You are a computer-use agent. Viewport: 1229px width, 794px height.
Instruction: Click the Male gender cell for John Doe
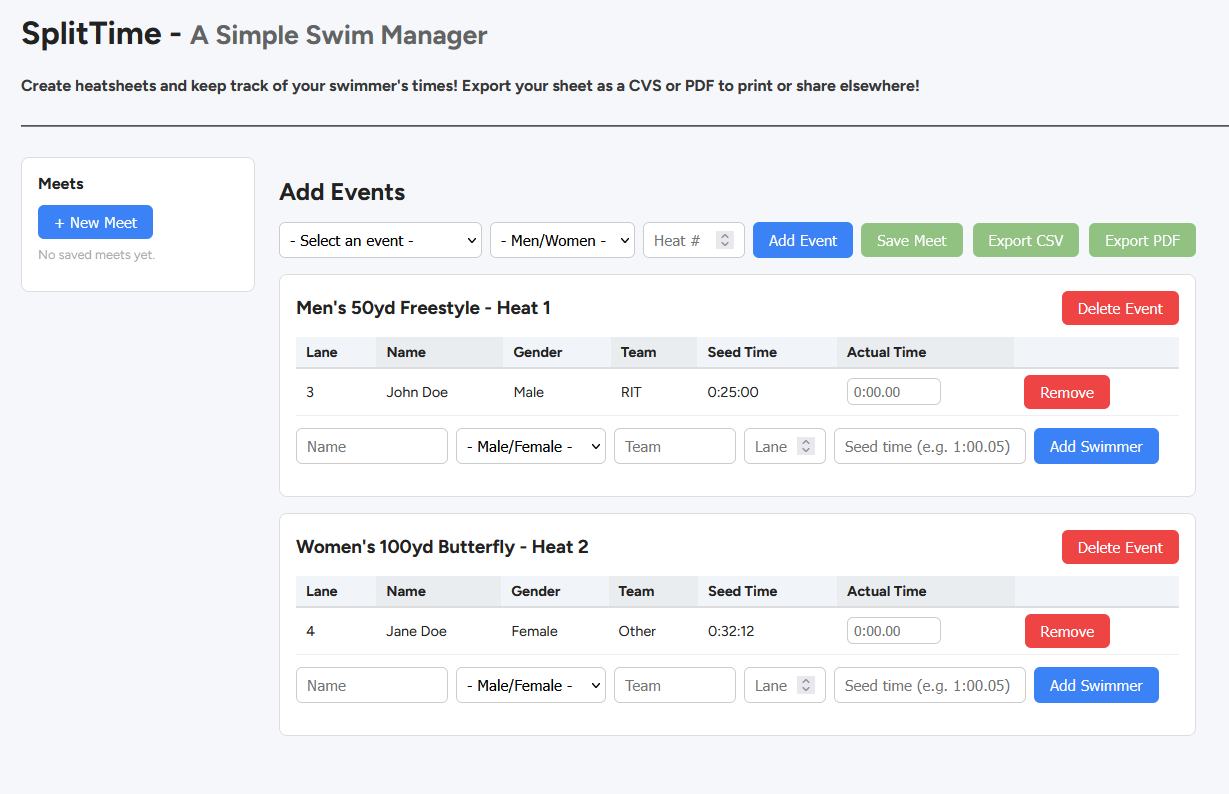pos(528,392)
